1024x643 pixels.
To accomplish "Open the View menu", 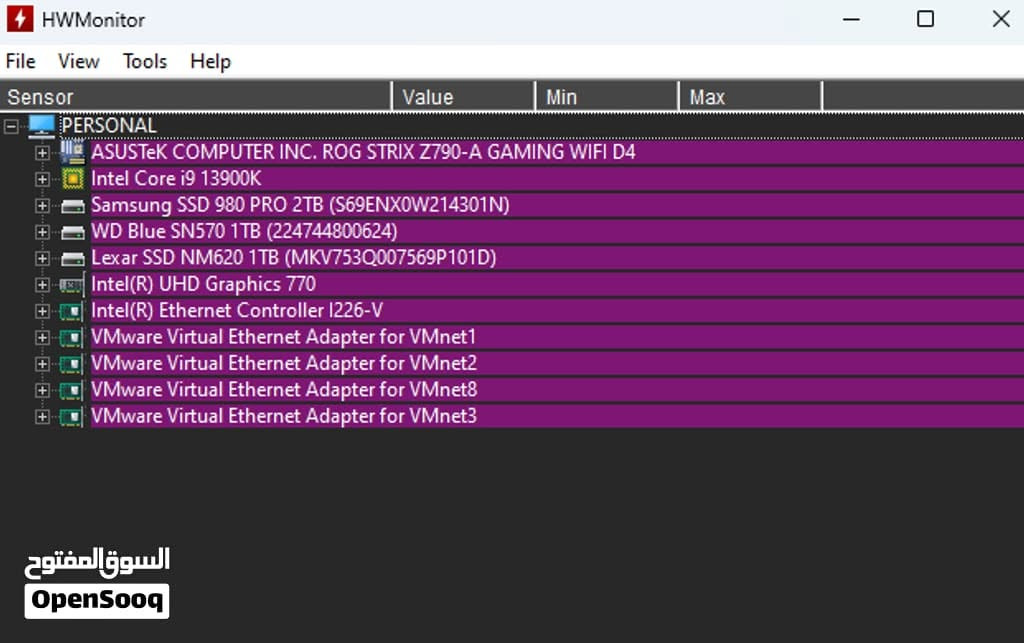I will point(78,61).
